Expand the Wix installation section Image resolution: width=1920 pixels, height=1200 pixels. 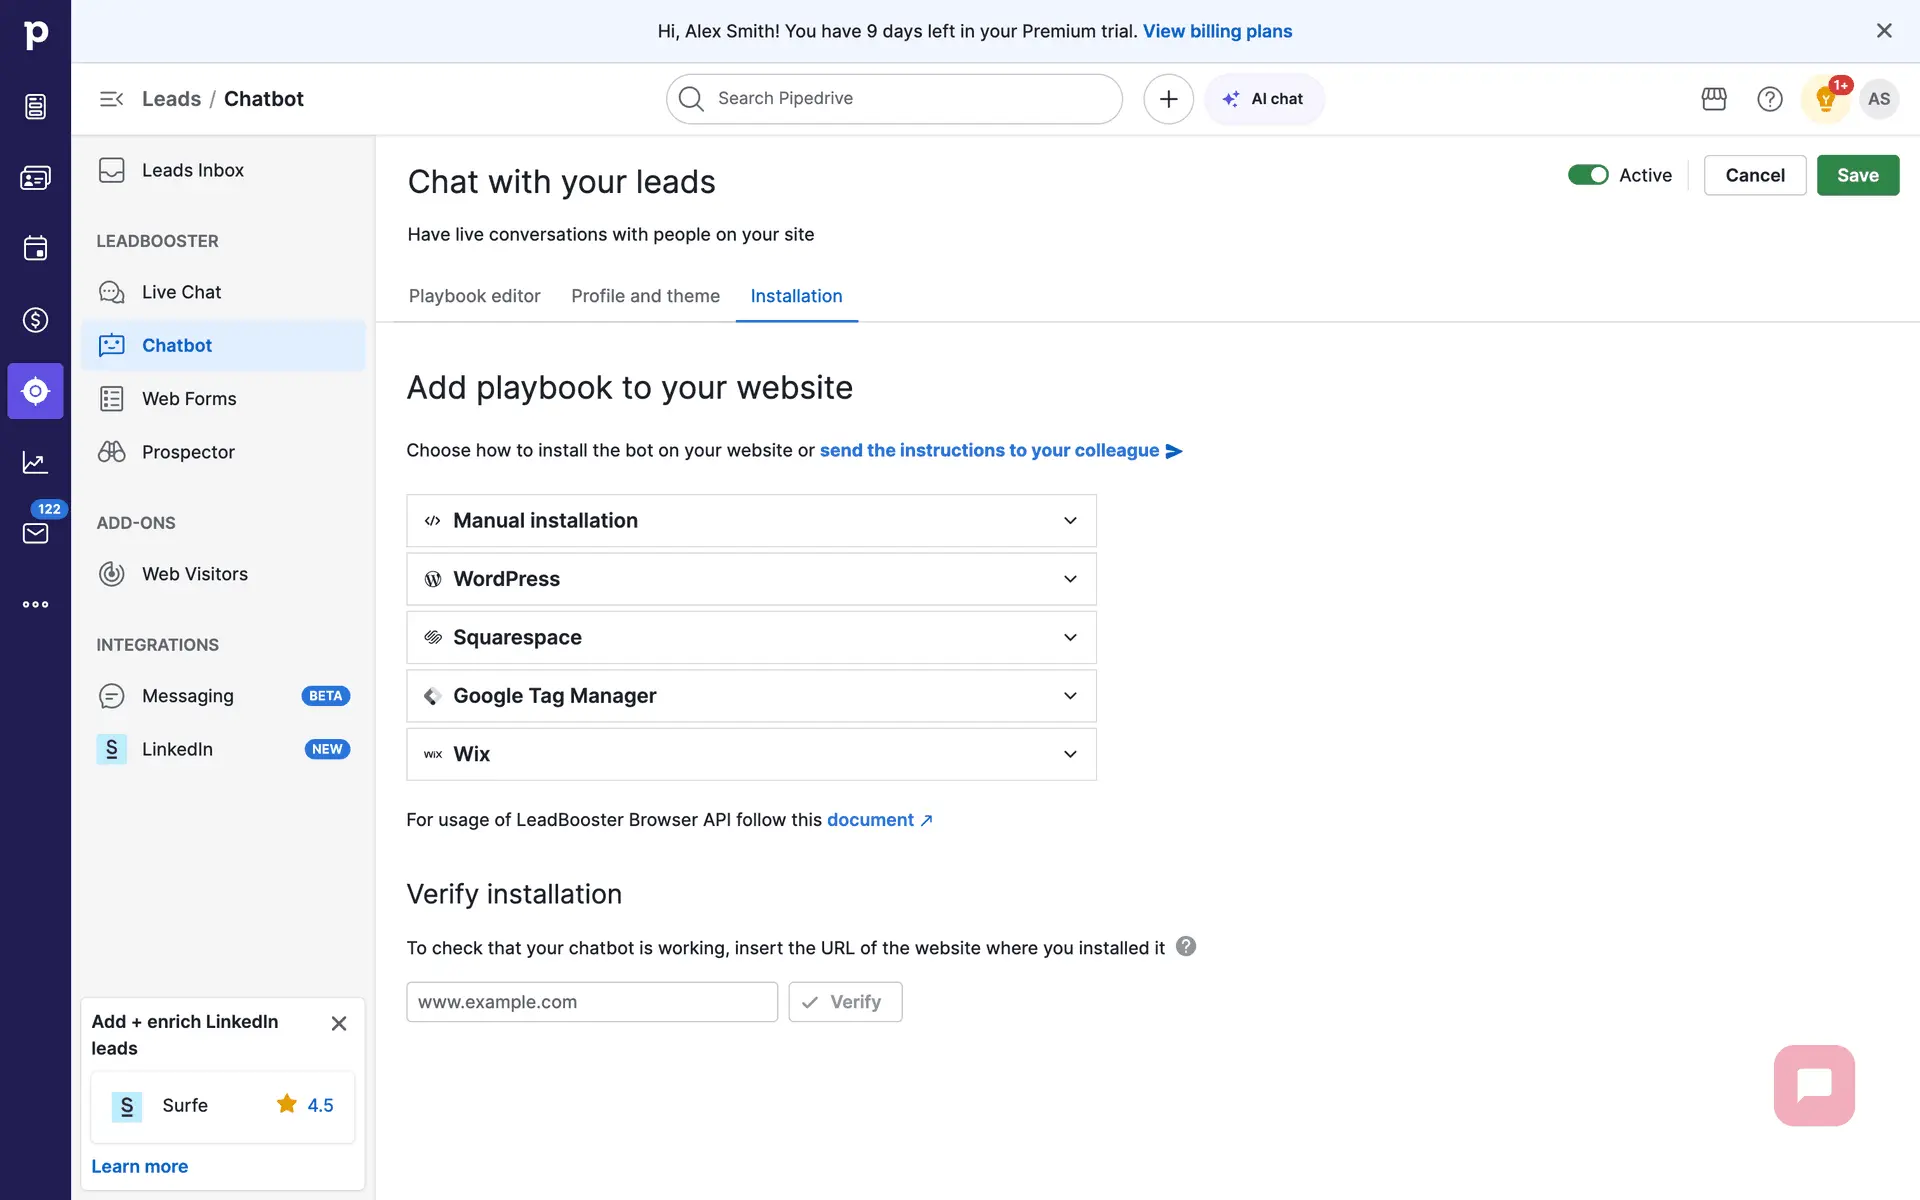point(751,754)
